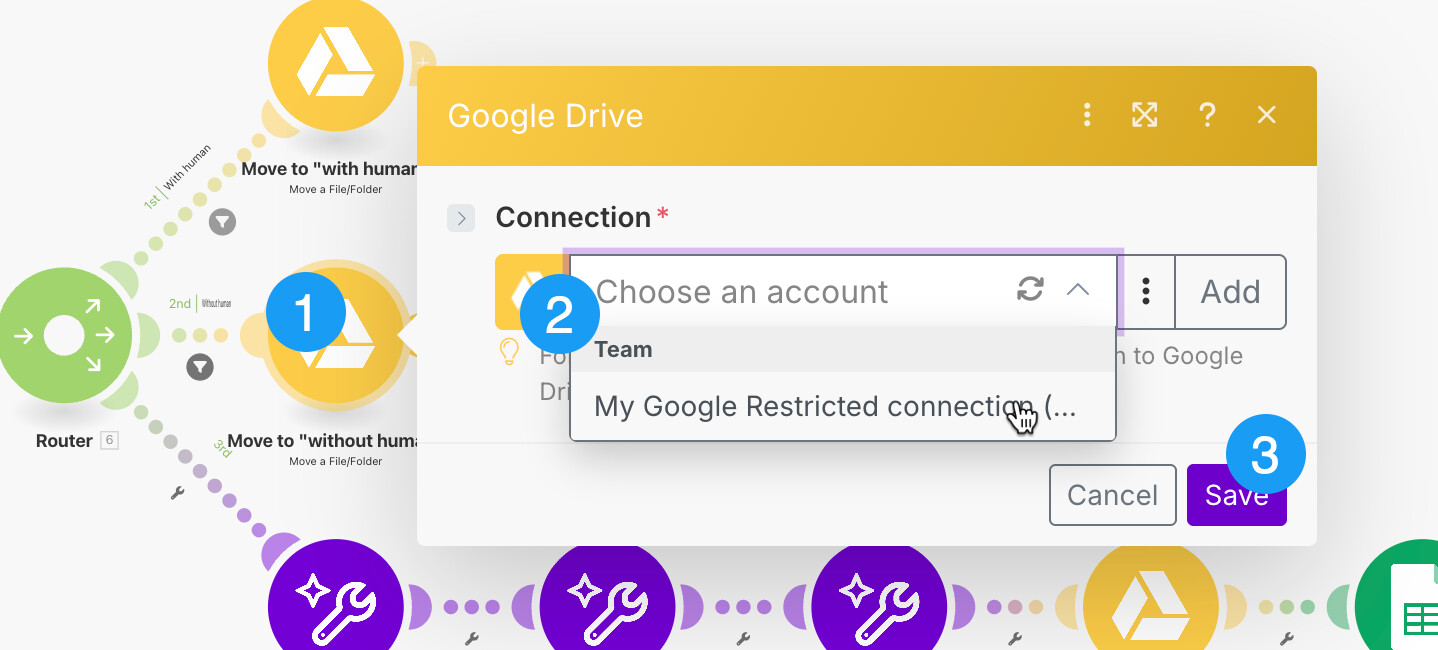Collapse the Choose an account dropdown
1438x650 pixels.
1077,290
